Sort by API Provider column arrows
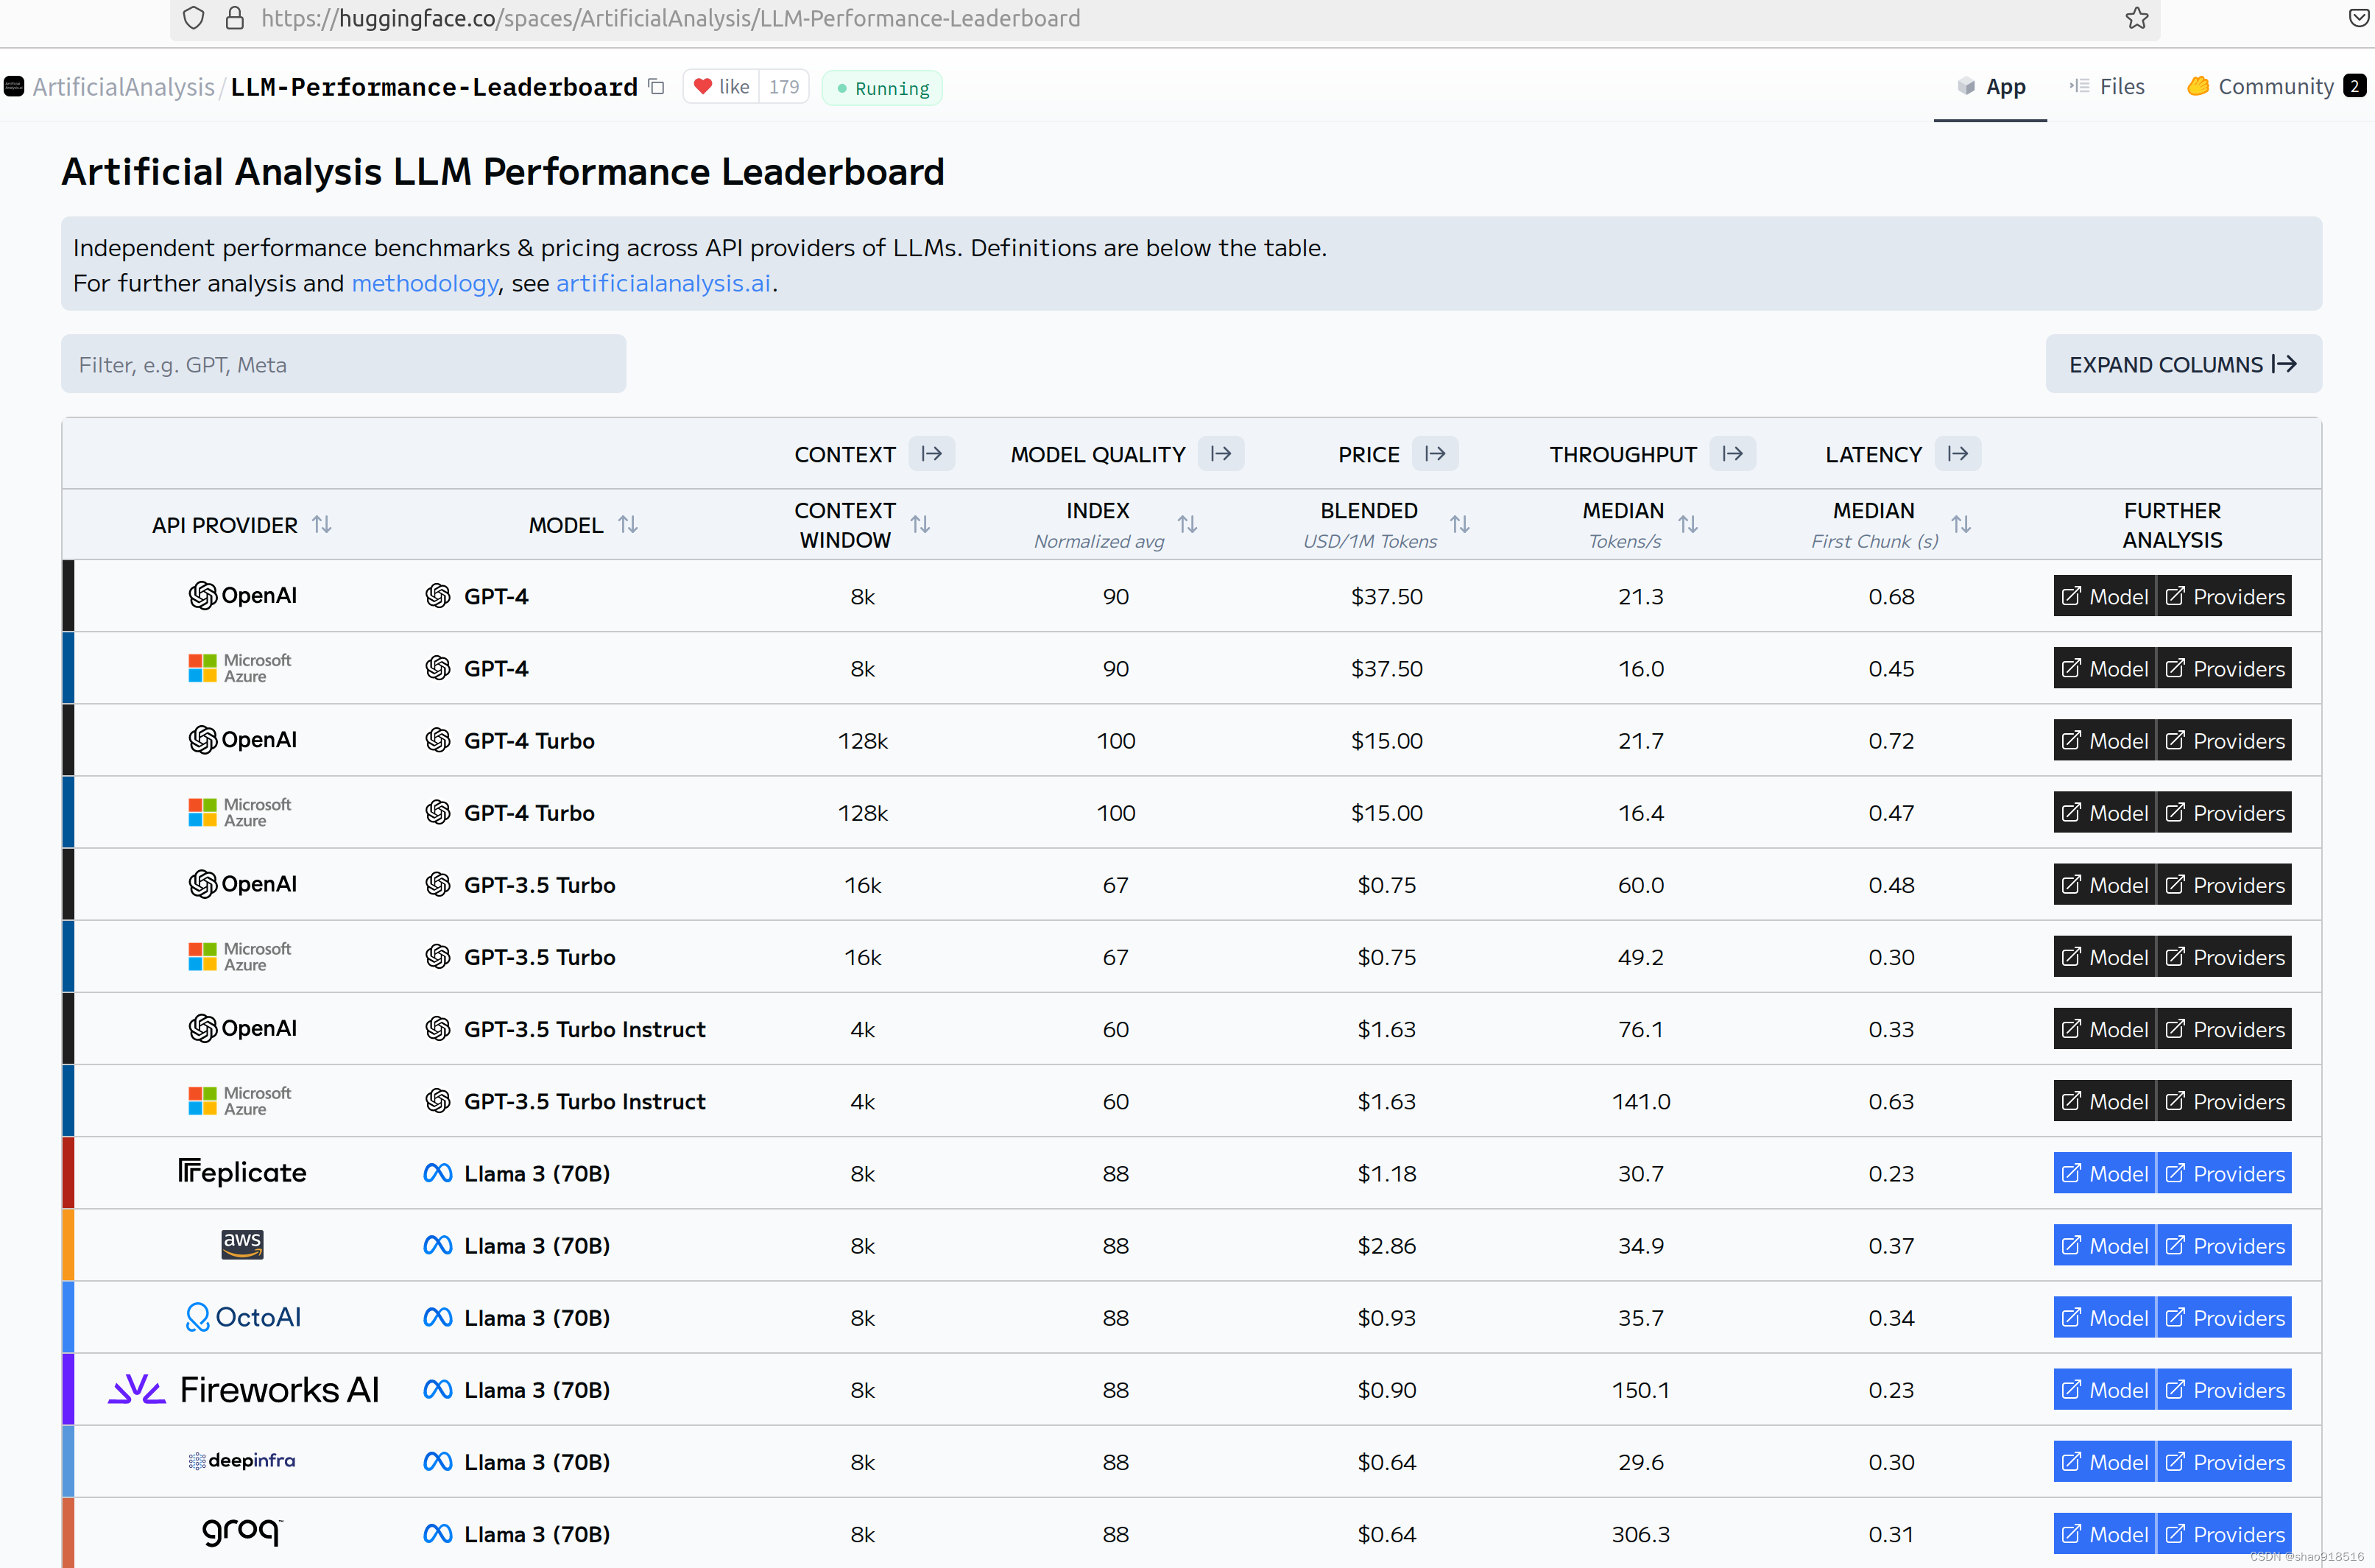Viewport: 2375px width, 1568px height. click(x=321, y=524)
